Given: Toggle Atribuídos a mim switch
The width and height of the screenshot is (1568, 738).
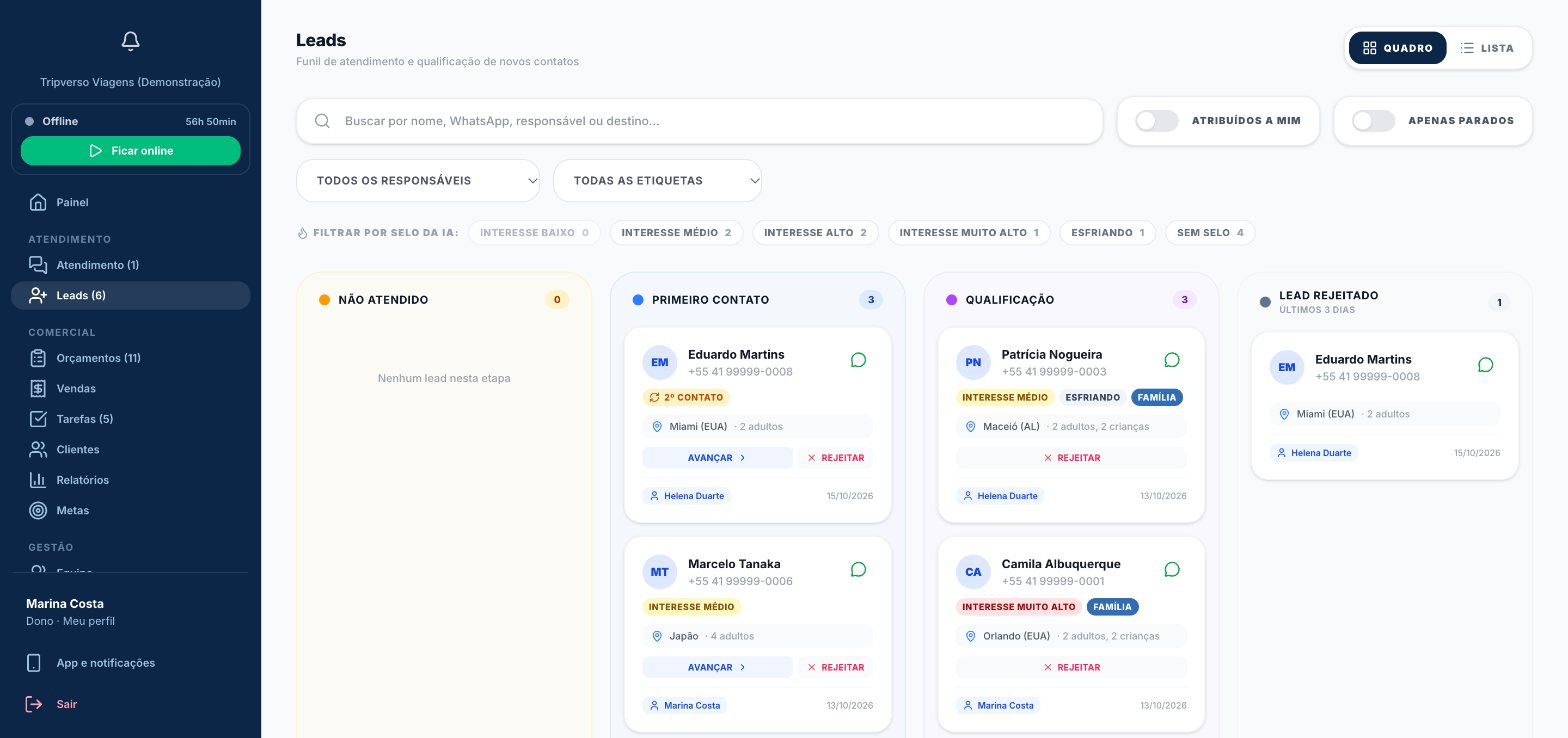Looking at the screenshot, I should pyautogui.click(x=1157, y=121).
